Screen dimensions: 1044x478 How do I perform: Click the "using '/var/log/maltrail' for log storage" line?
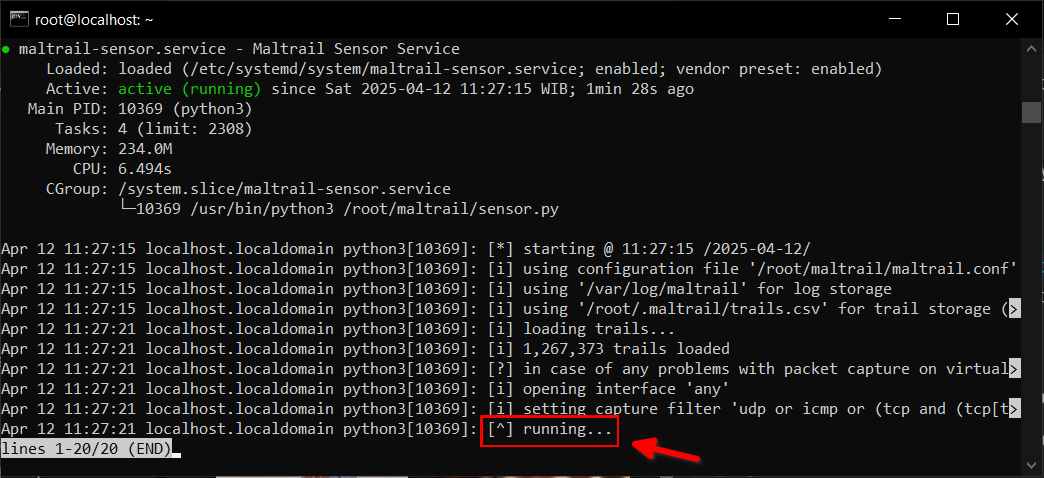click(x=446, y=289)
